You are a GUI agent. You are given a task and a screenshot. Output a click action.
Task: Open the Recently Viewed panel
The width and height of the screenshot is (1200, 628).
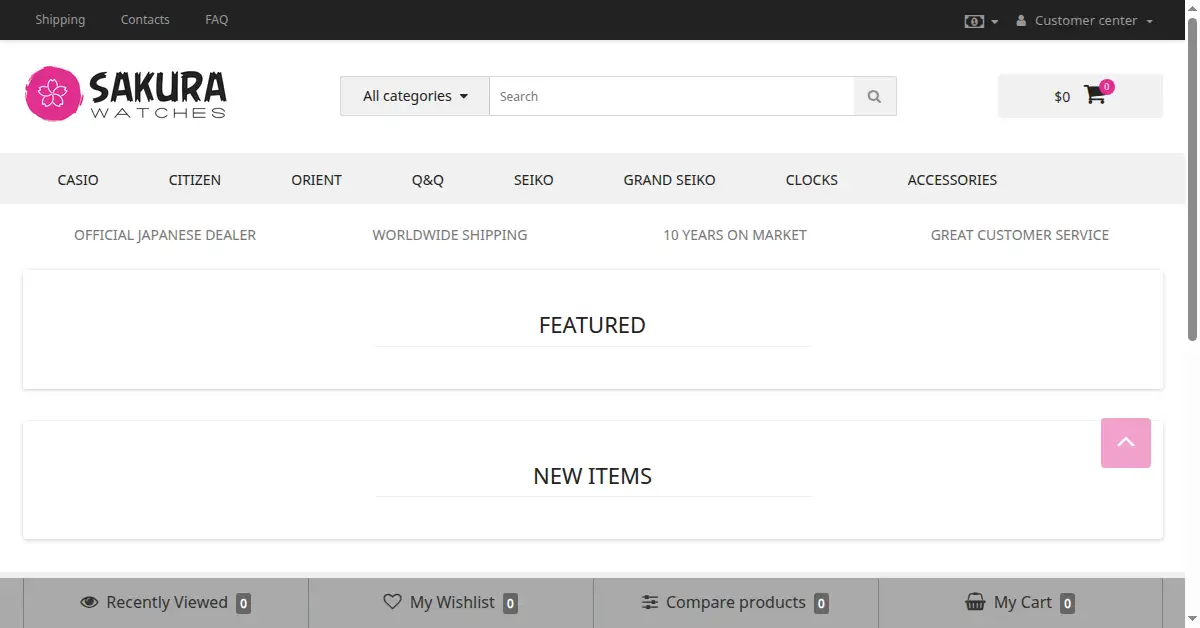point(166,602)
